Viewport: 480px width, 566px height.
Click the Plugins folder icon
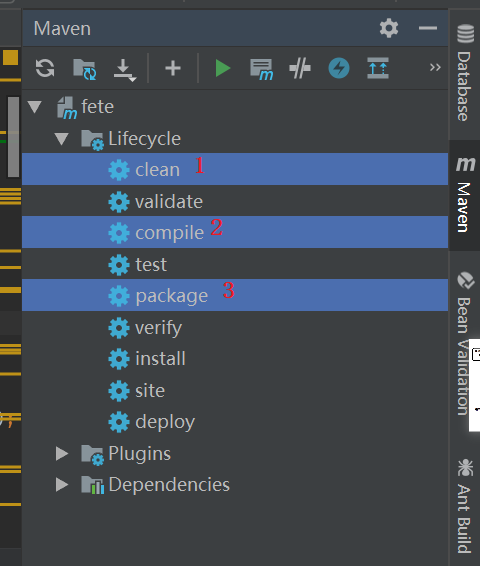click(92, 455)
